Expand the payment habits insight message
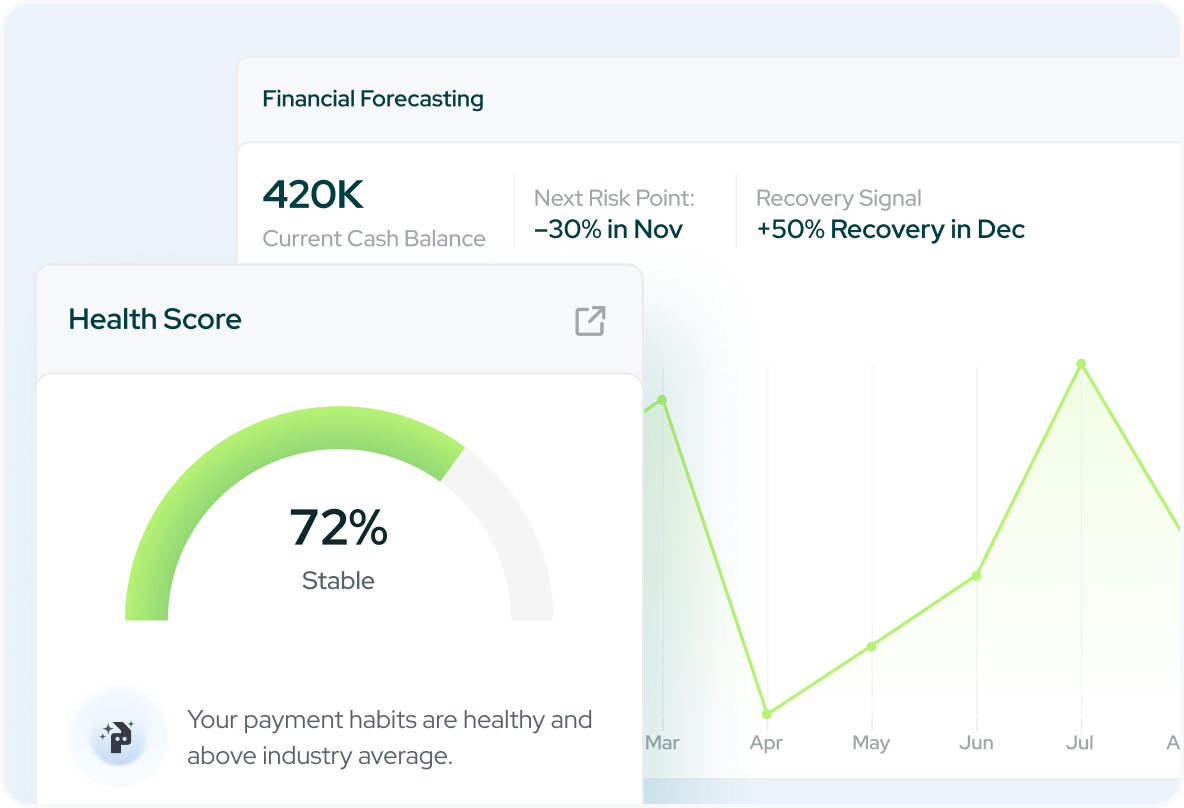The height and width of the screenshot is (808, 1184). coord(390,737)
